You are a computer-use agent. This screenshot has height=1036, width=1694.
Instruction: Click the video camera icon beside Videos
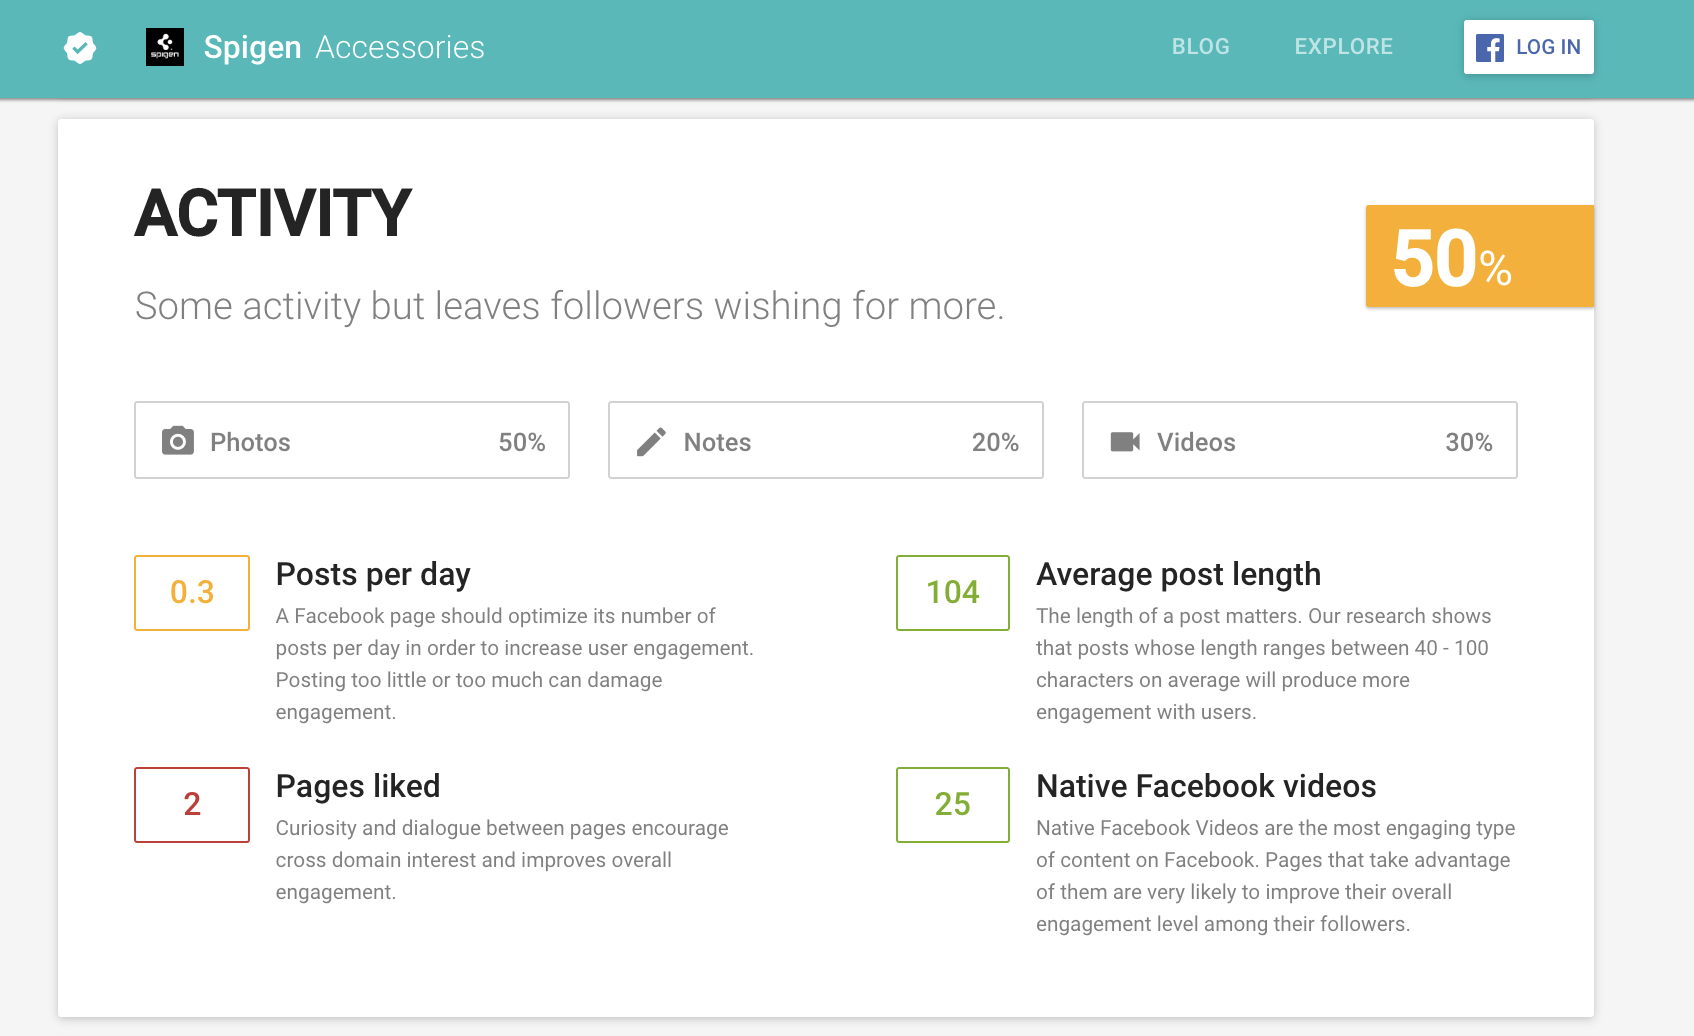pyautogui.click(x=1125, y=441)
